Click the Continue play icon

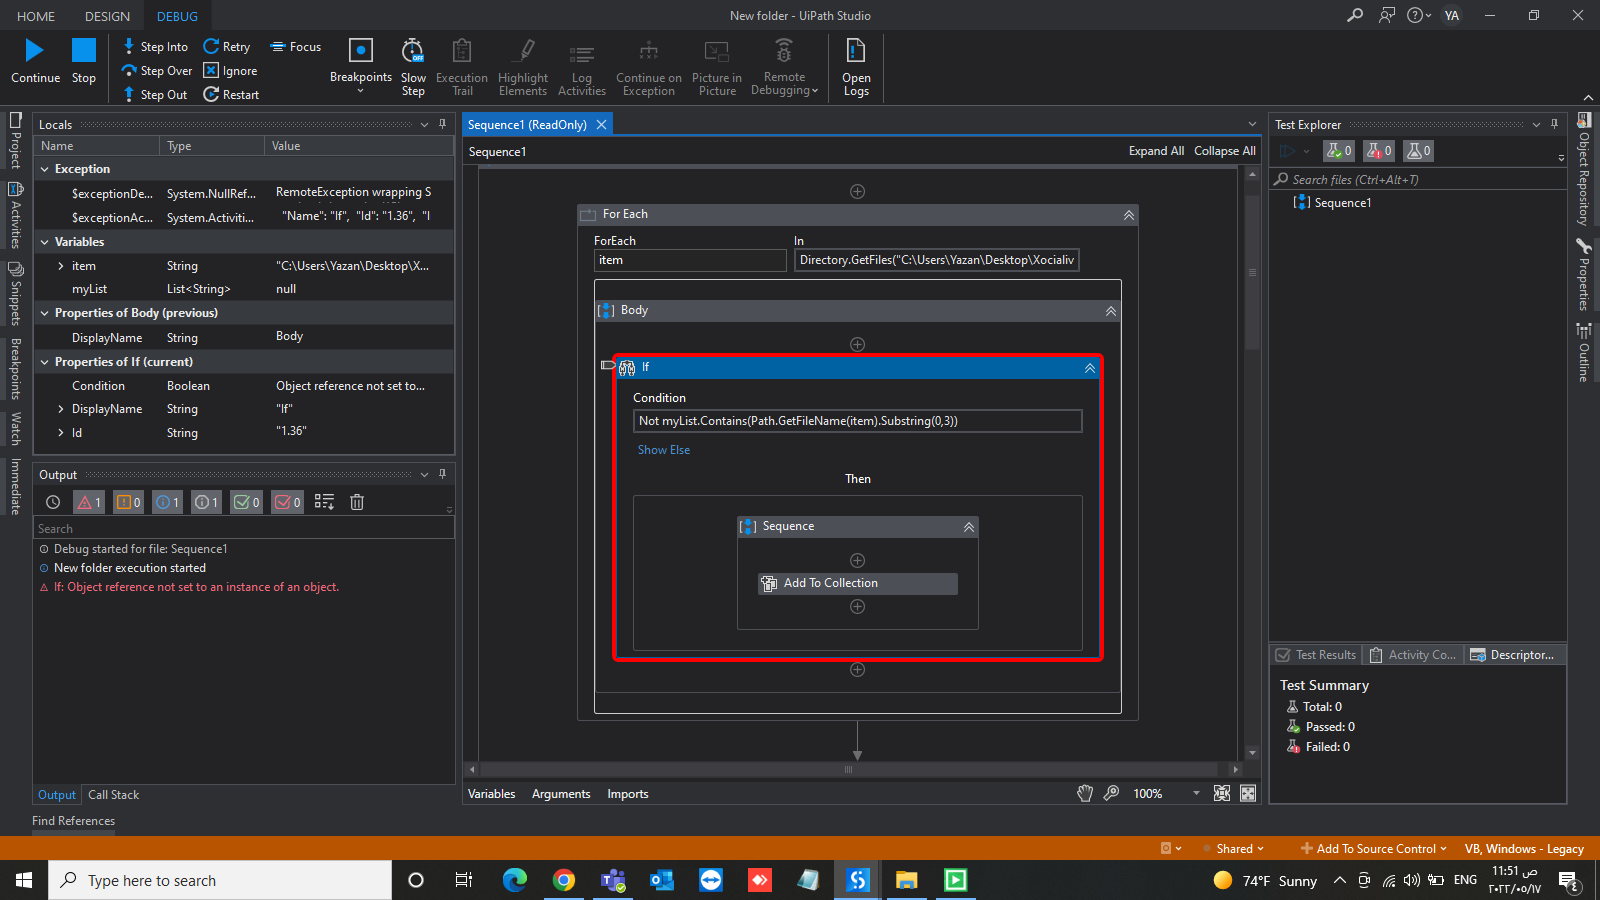[x=35, y=51]
